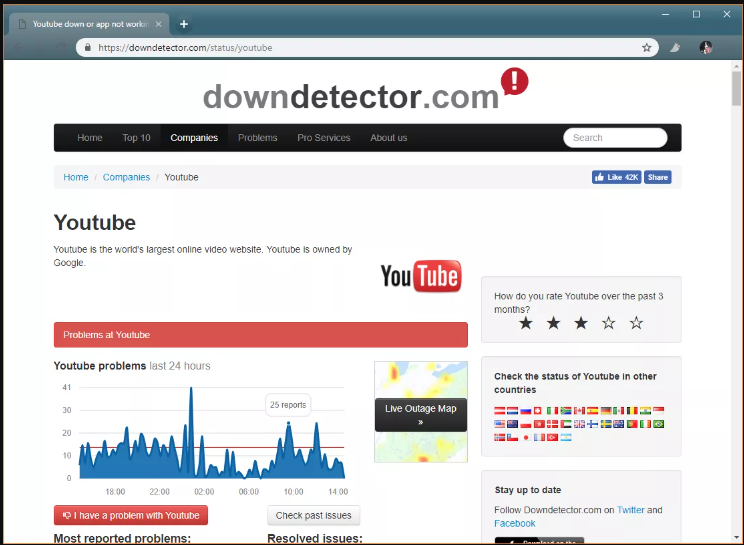744x545 pixels.
Task: Click the vertical page scrollbar thumb
Action: coord(736,88)
